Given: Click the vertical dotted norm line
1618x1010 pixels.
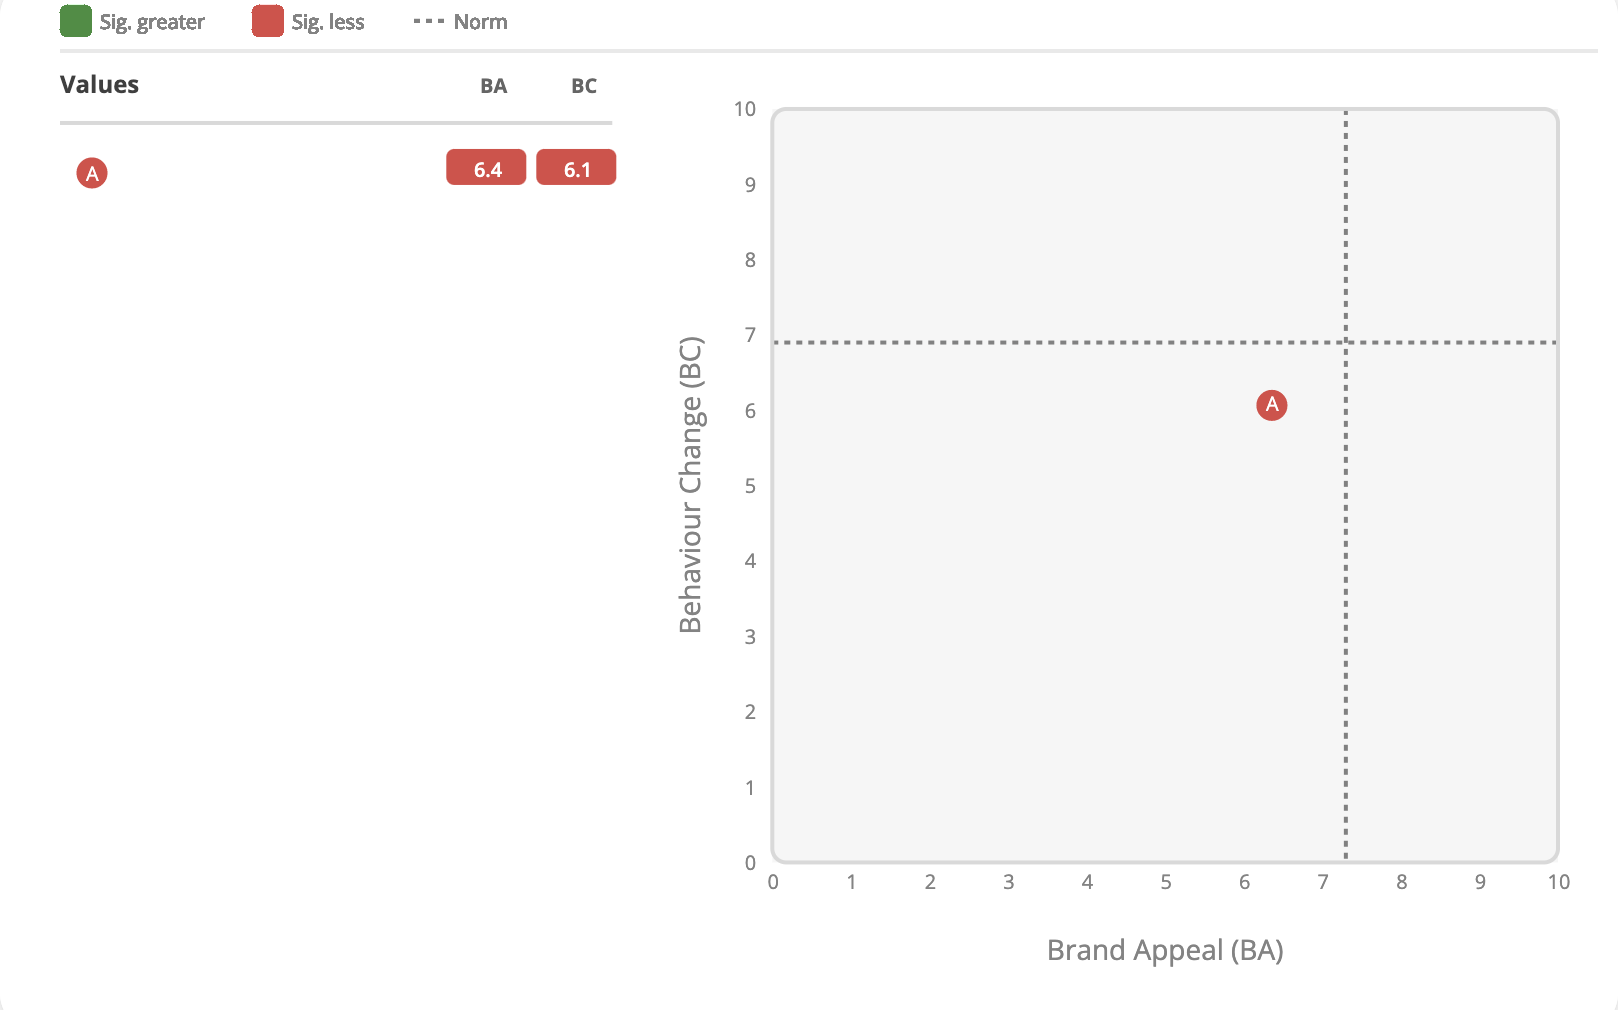Looking at the screenshot, I should coord(1346,600).
